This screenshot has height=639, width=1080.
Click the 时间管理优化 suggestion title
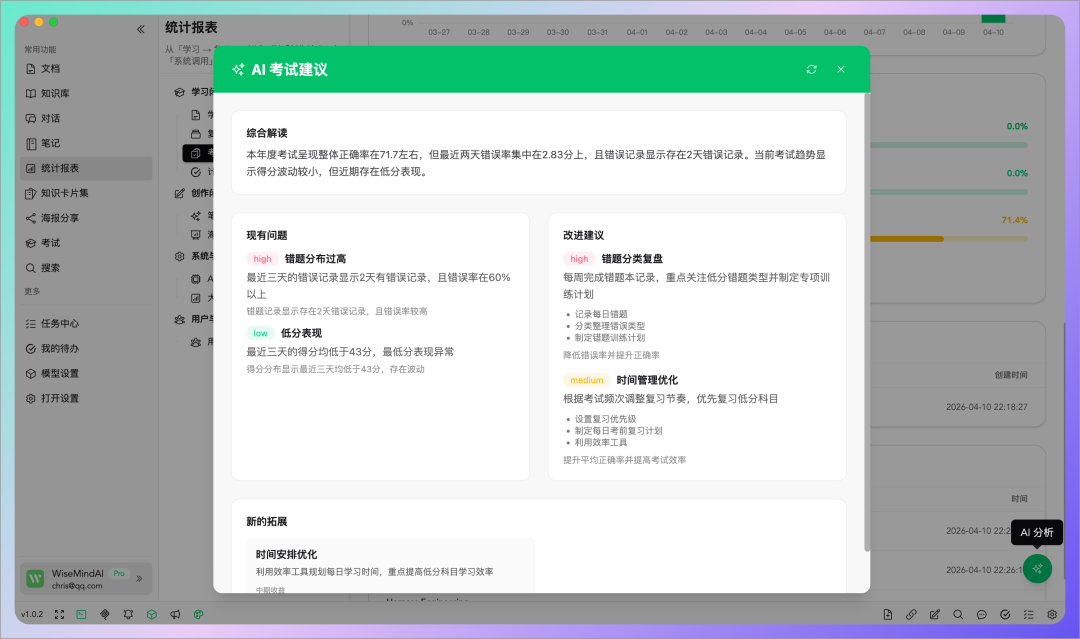click(647, 380)
